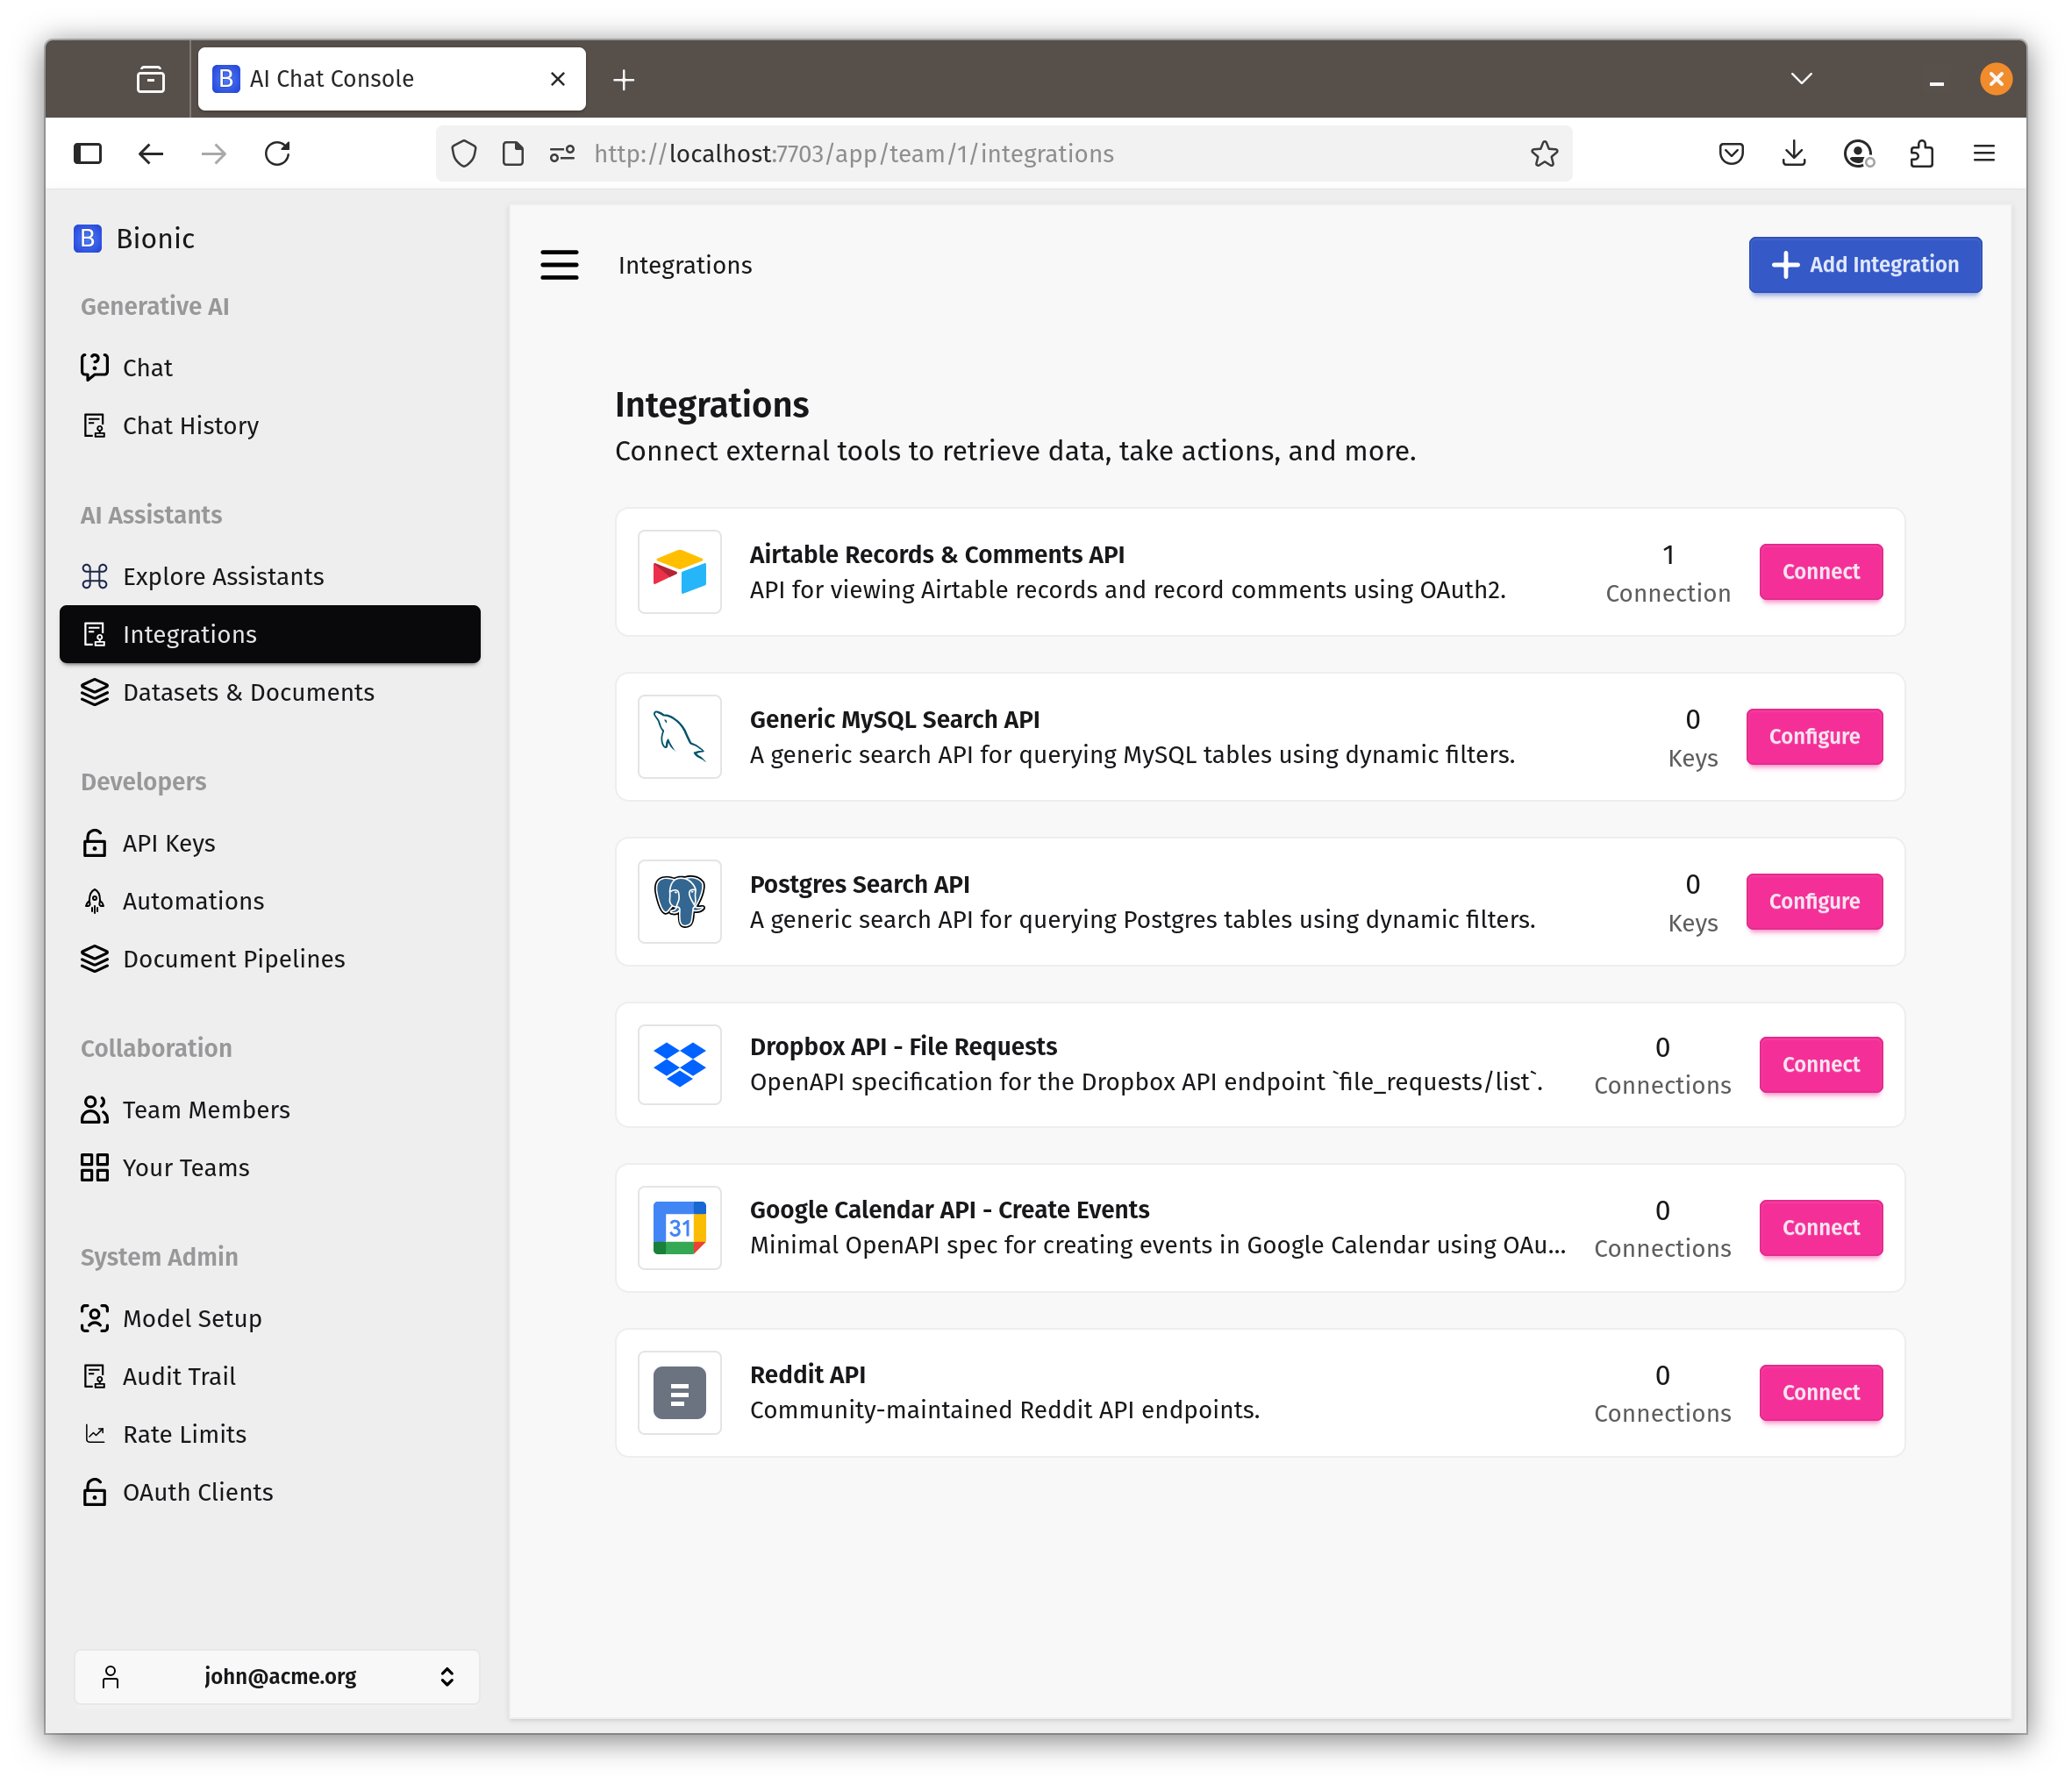Select the Google Calendar icon

point(679,1228)
